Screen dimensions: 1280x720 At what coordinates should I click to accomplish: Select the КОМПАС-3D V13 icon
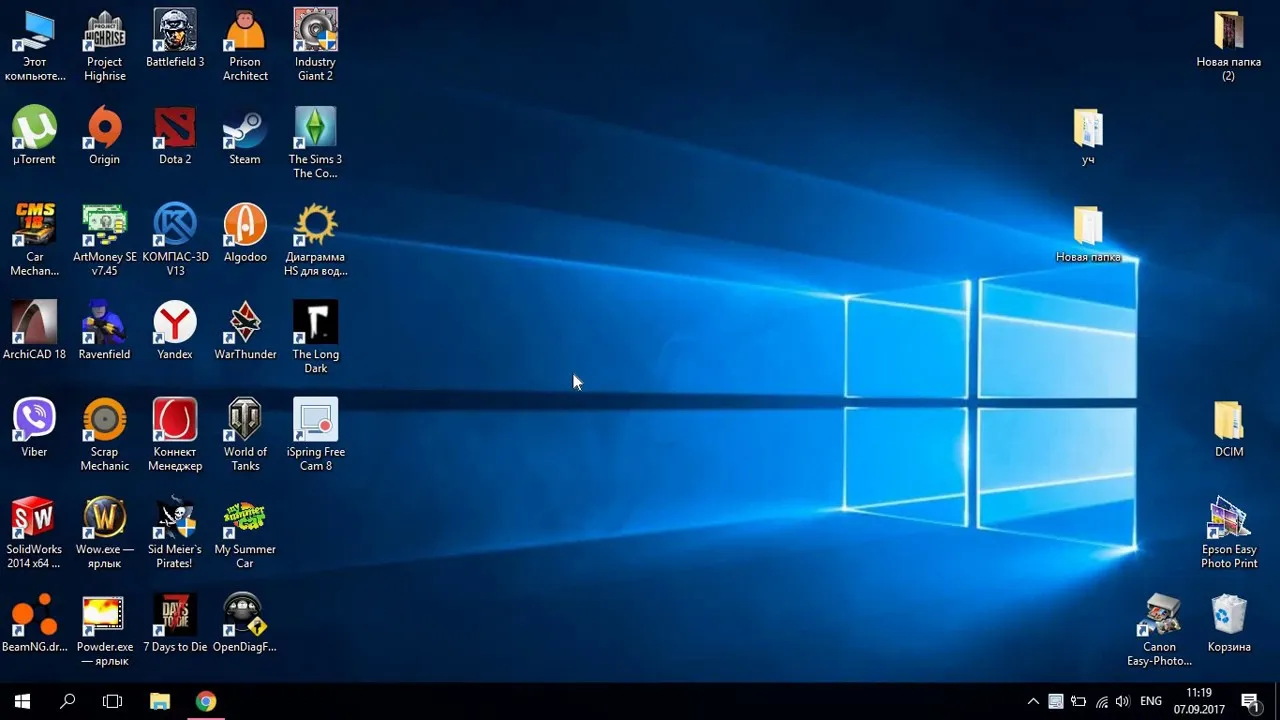pos(175,241)
